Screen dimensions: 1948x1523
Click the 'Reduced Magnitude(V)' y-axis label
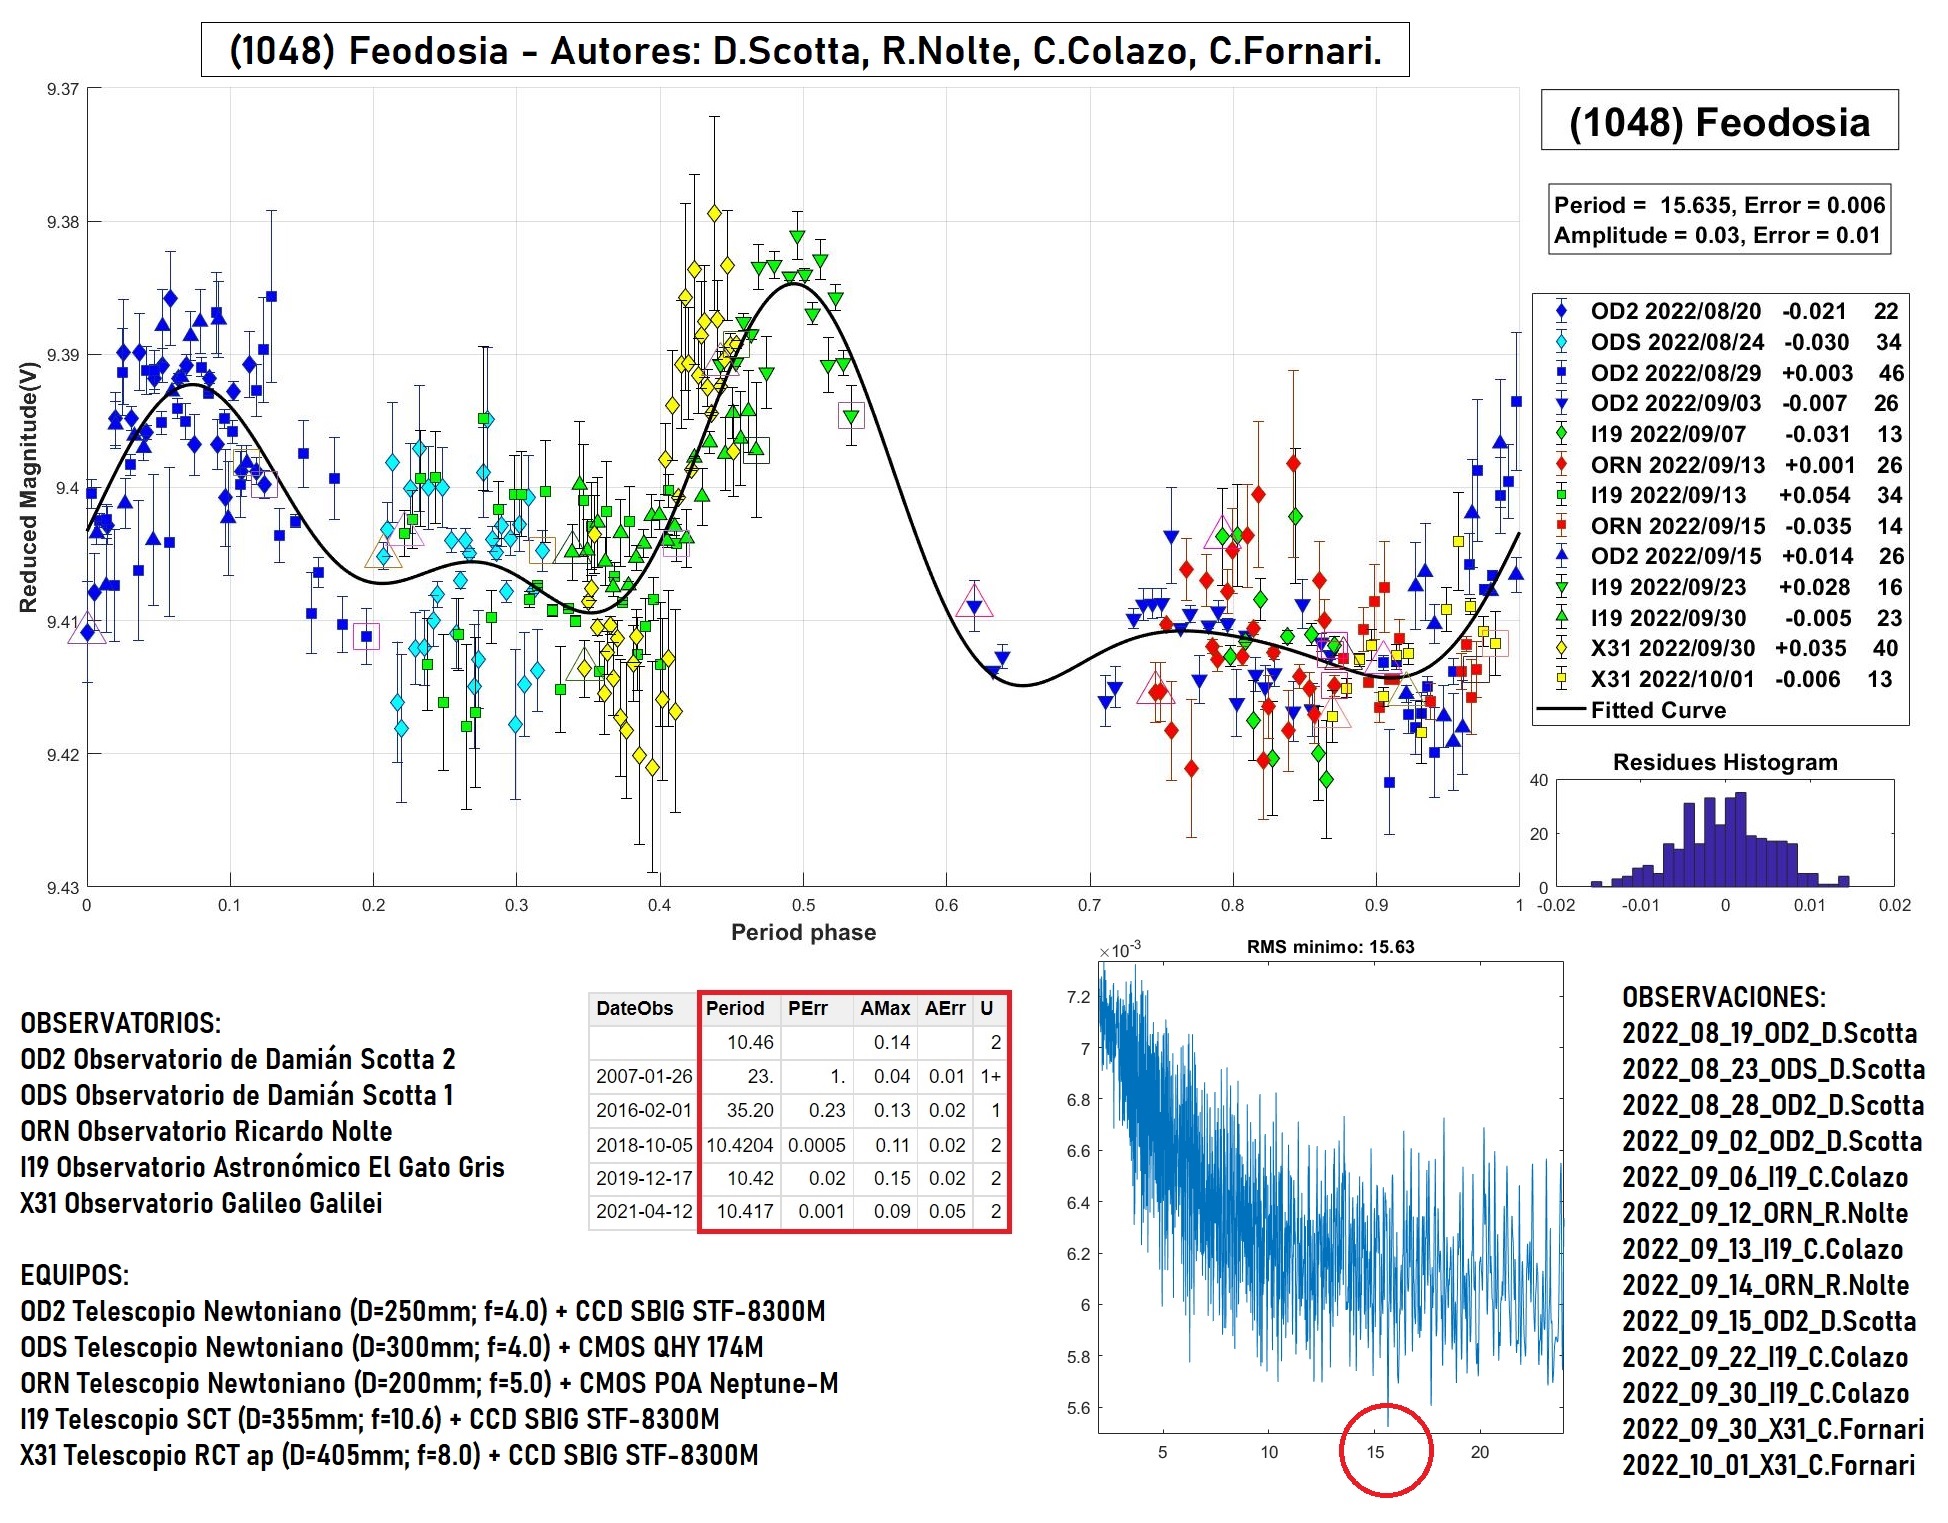[x=28, y=487]
